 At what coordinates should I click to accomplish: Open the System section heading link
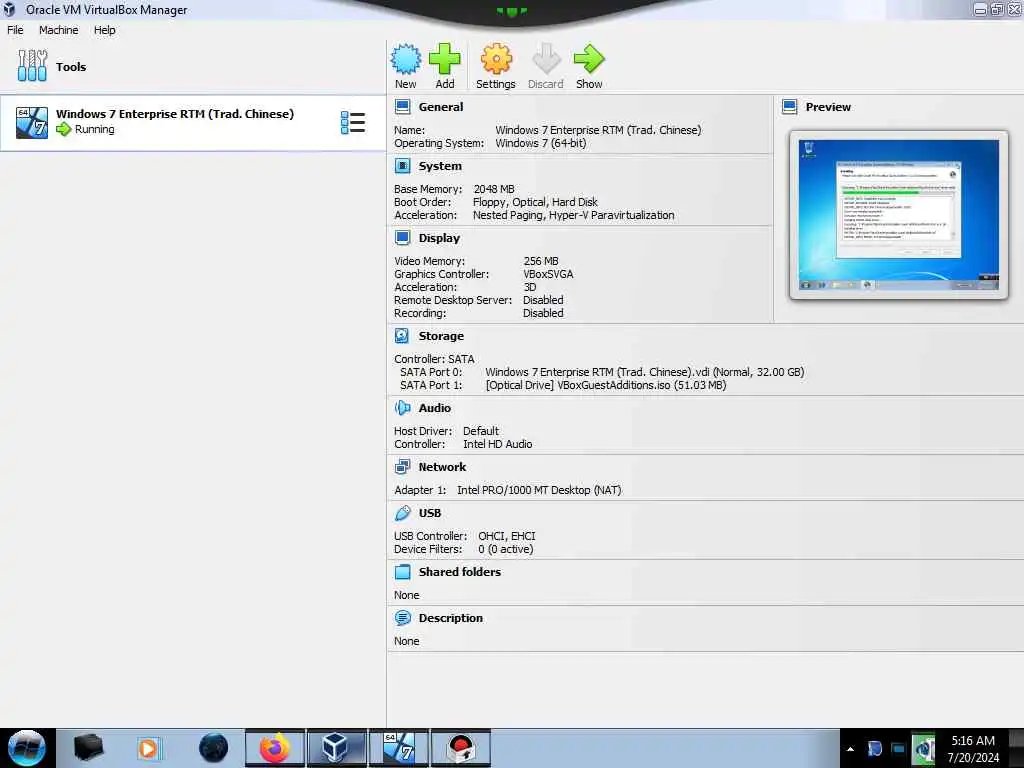pos(440,166)
